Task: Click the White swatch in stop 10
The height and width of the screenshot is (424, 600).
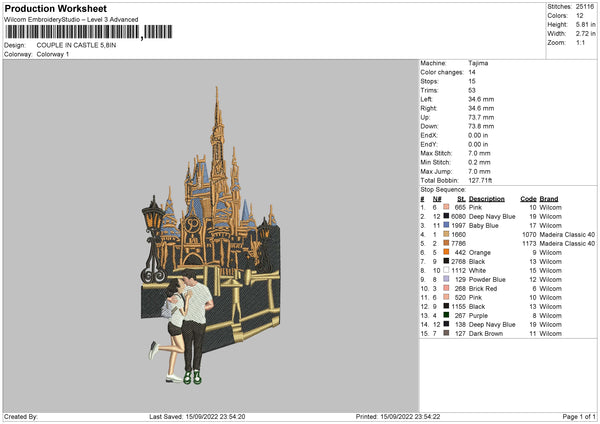Action: pyautogui.click(x=448, y=270)
